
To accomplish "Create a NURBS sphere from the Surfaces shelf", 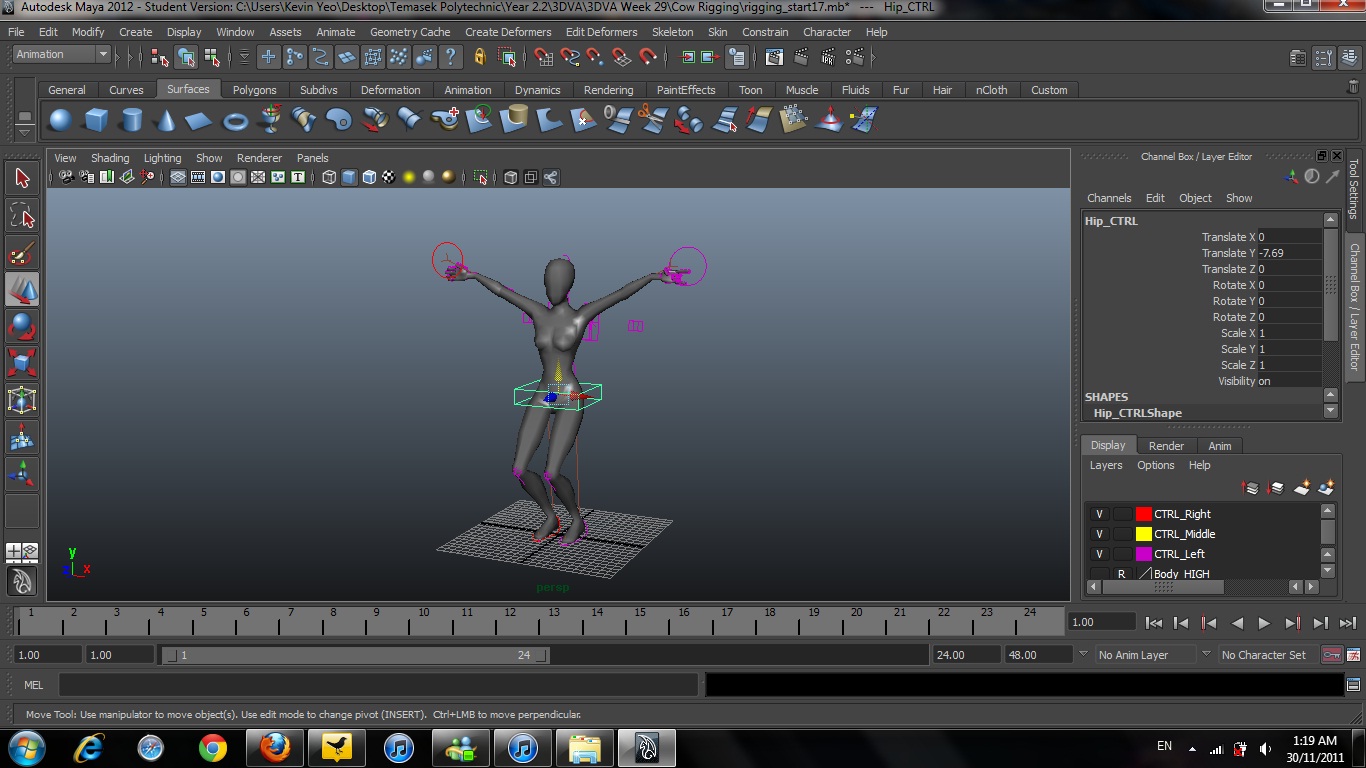I will (x=60, y=119).
